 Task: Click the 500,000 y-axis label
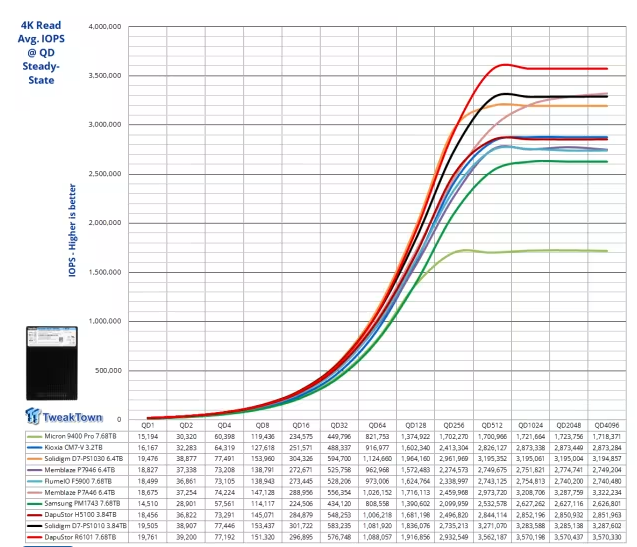[108, 370]
